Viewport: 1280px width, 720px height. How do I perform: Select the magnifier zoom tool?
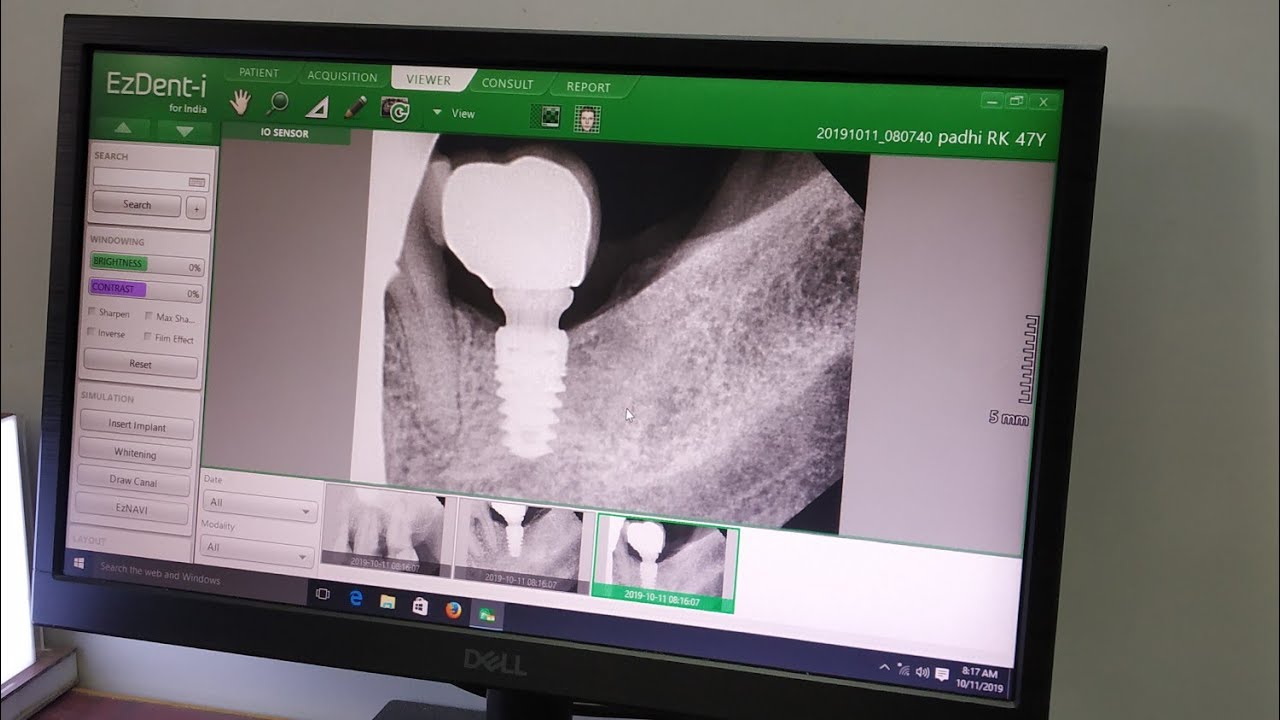point(277,103)
